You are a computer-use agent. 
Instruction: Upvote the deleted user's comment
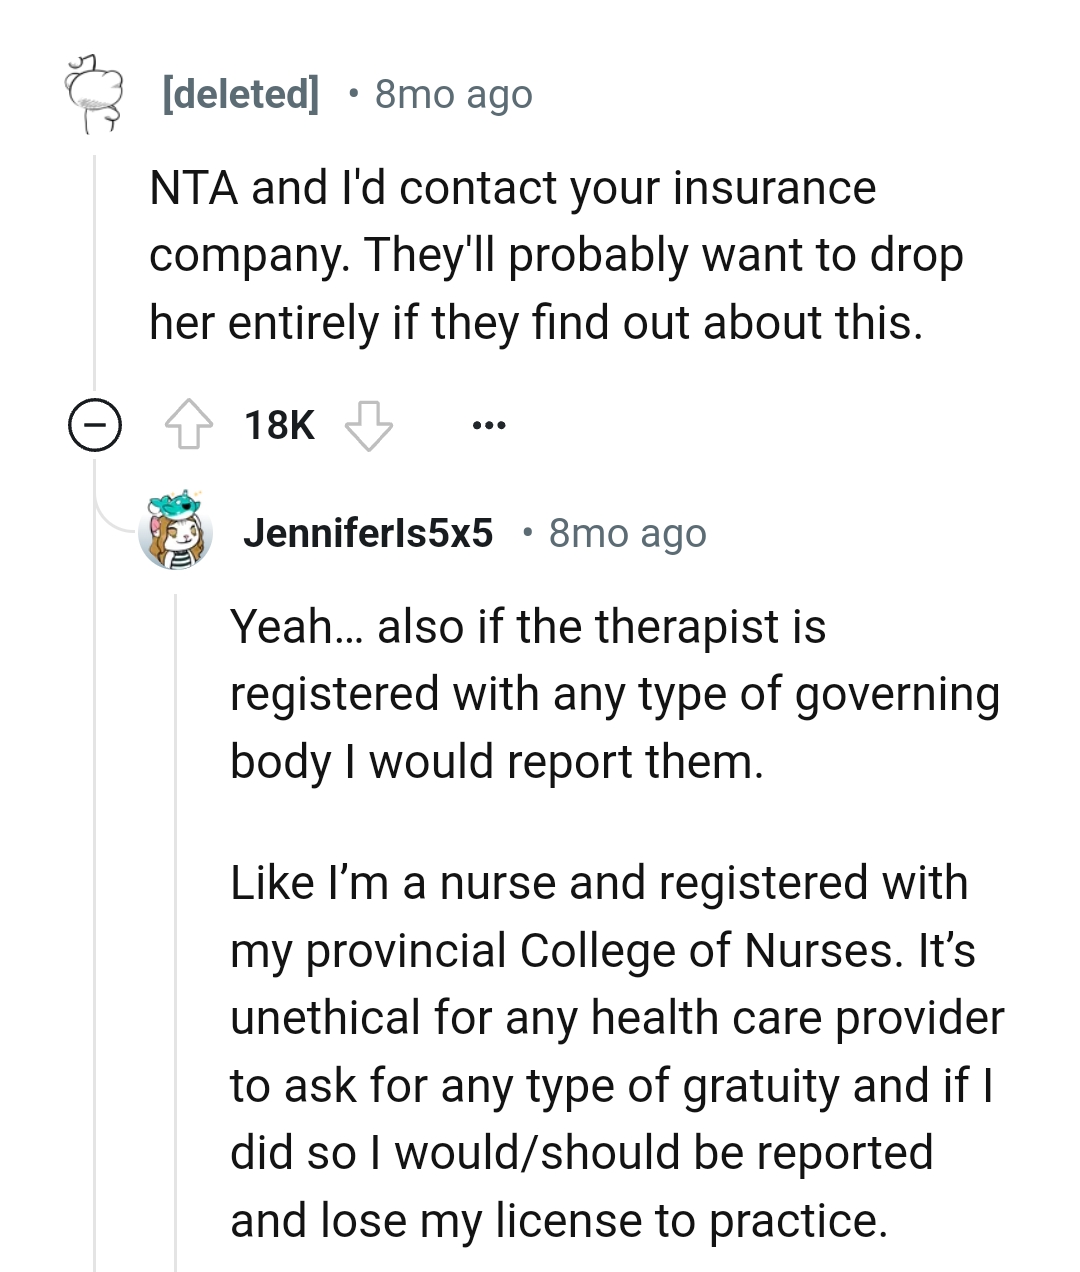tap(189, 426)
